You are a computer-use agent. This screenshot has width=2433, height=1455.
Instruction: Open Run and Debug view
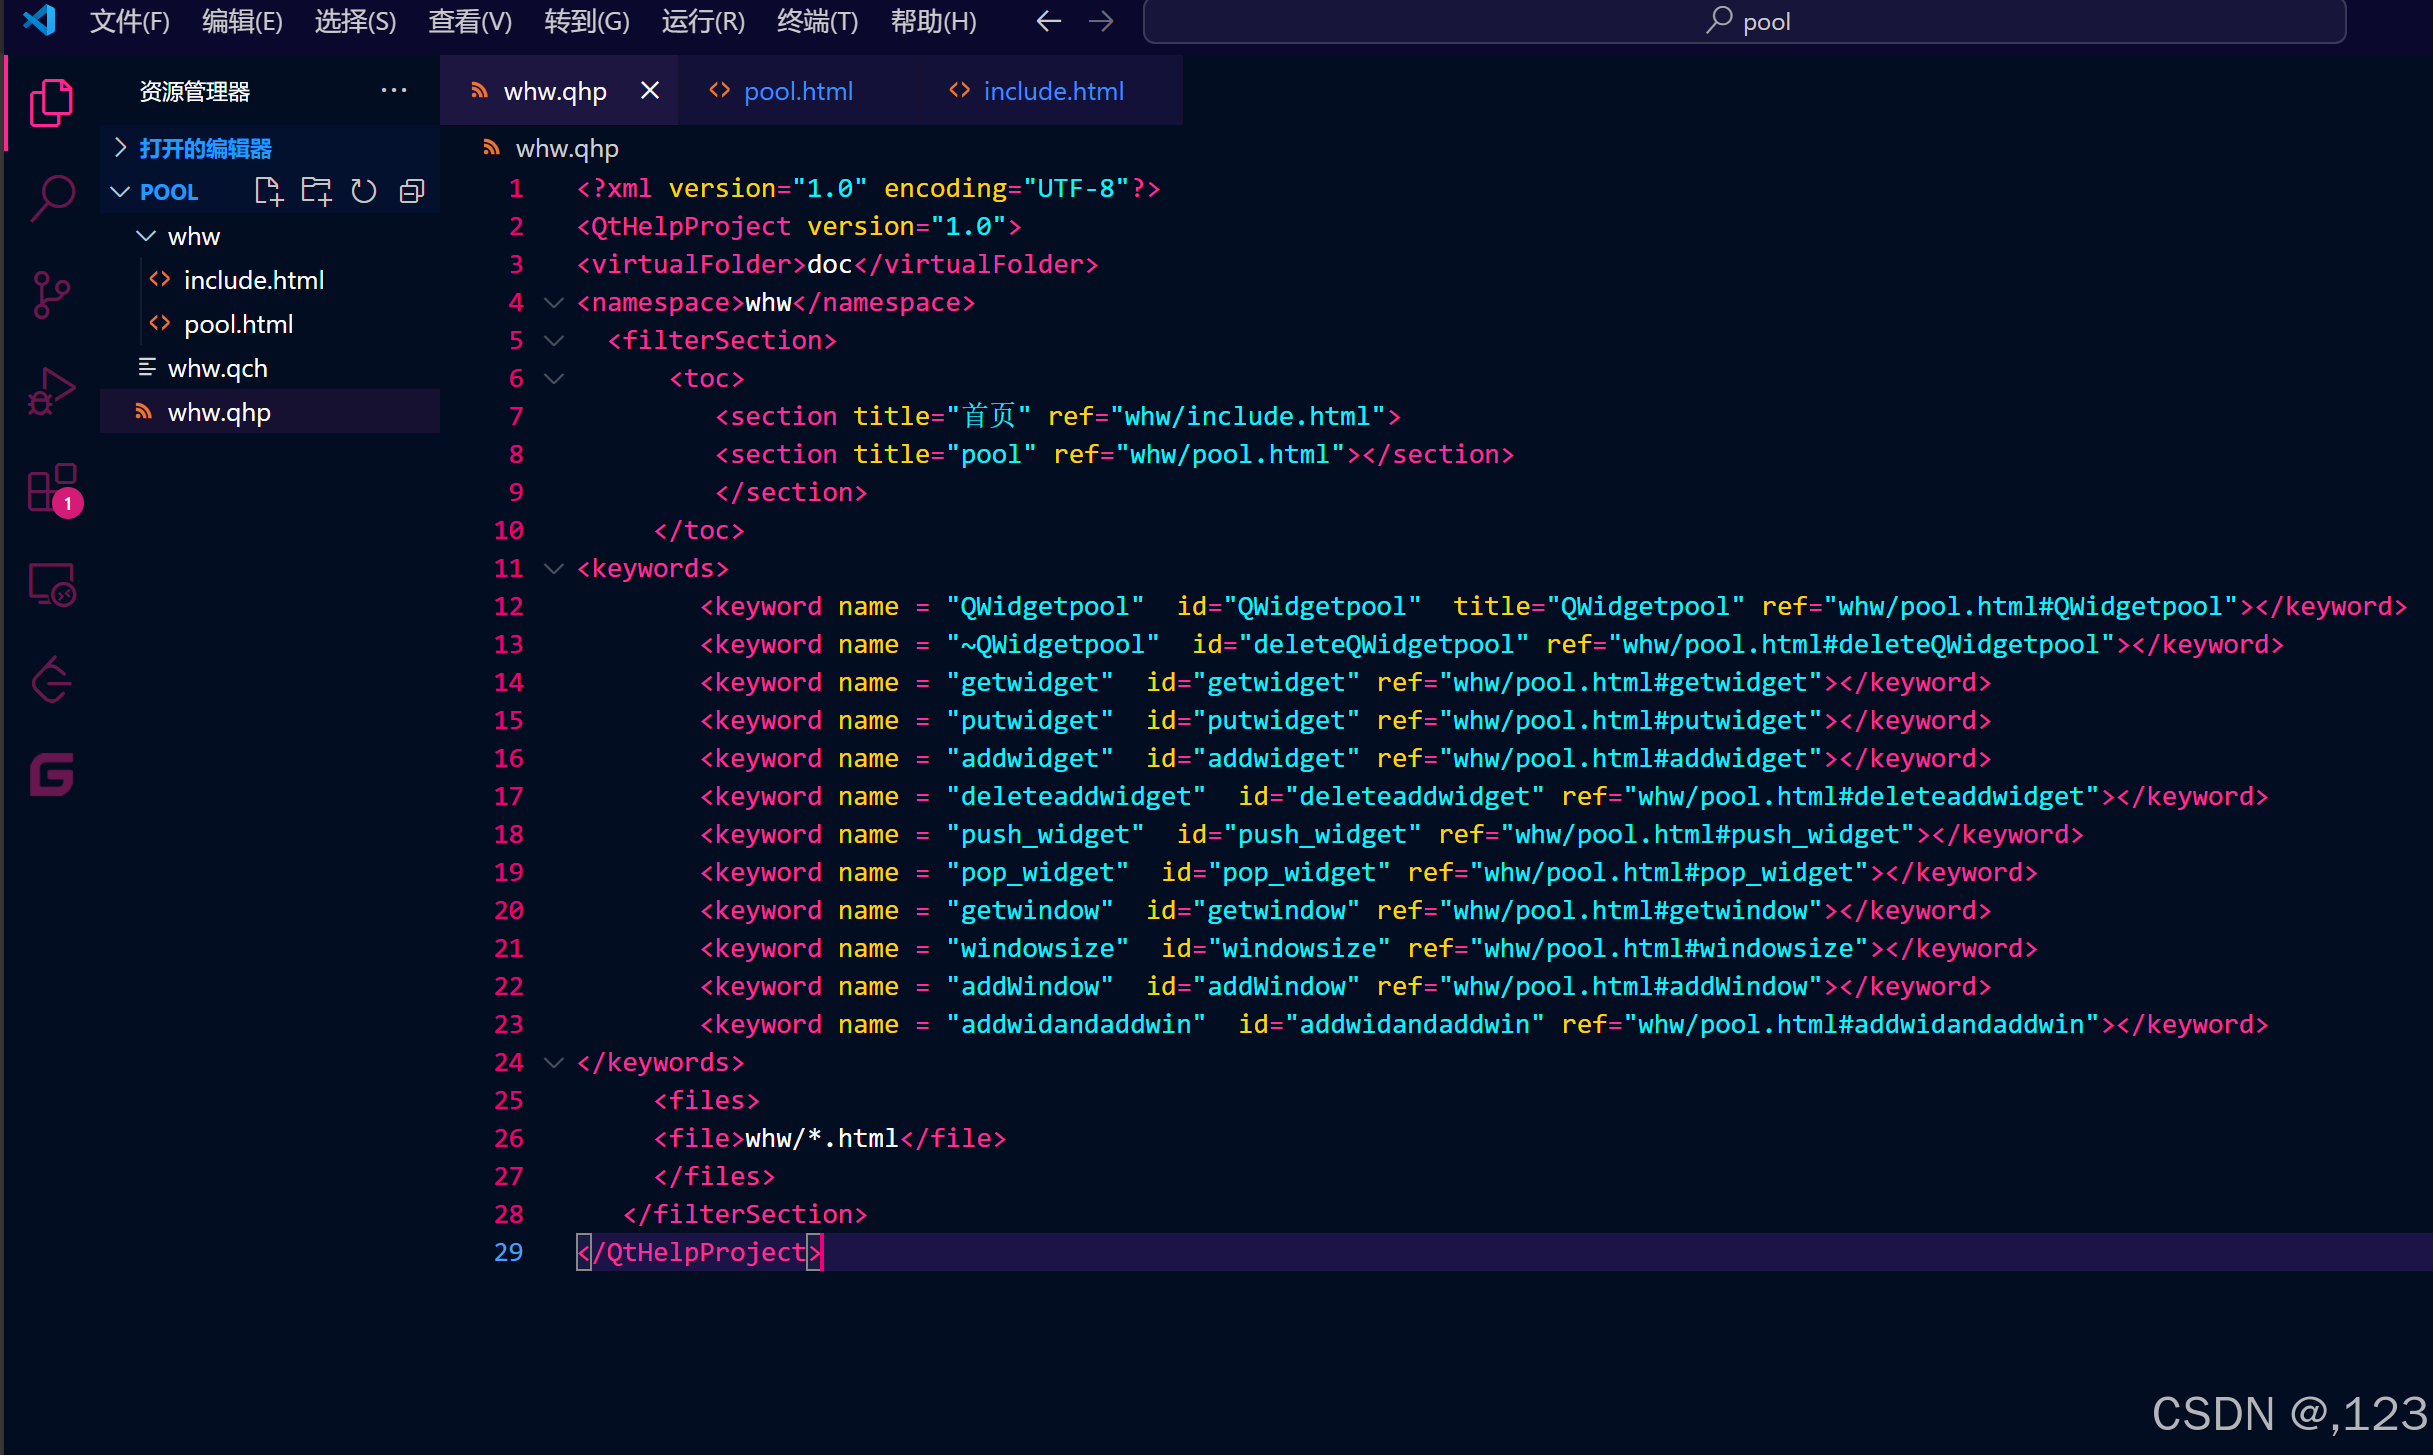(x=52, y=391)
